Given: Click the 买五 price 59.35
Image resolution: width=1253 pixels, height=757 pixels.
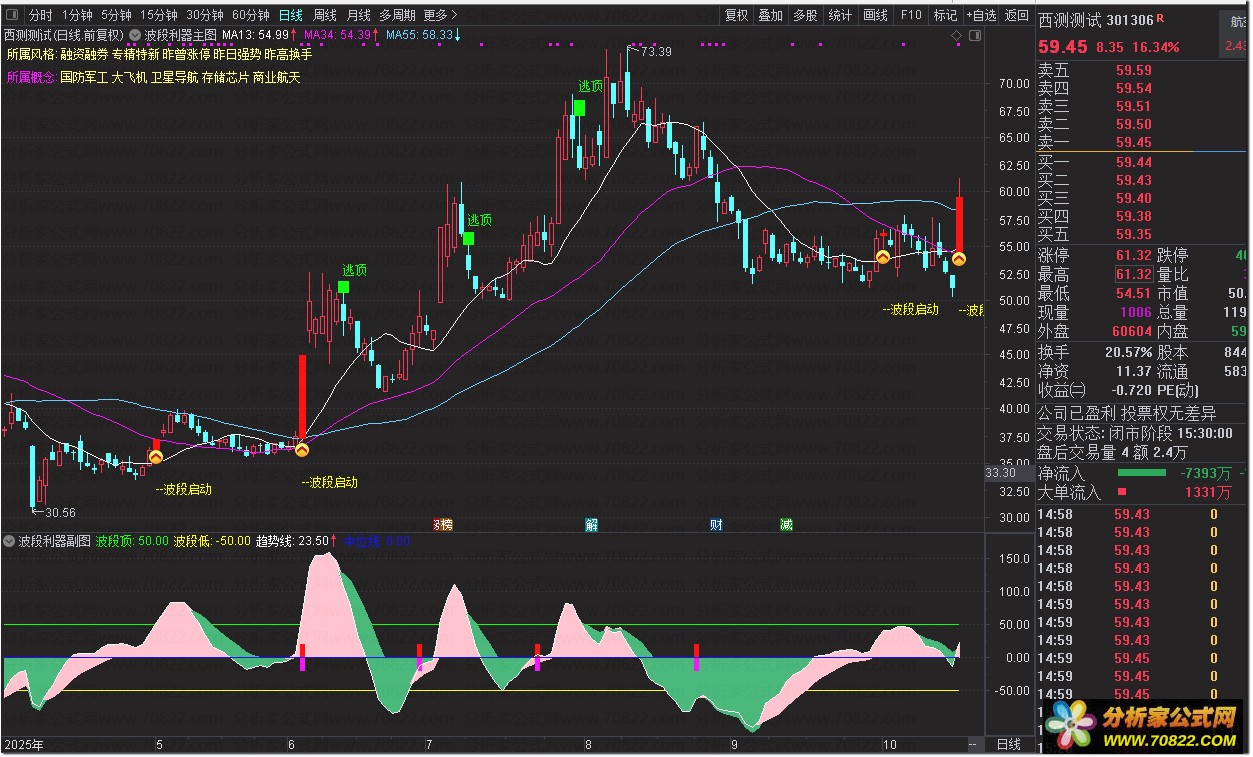Looking at the screenshot, I should point(1133,234).
